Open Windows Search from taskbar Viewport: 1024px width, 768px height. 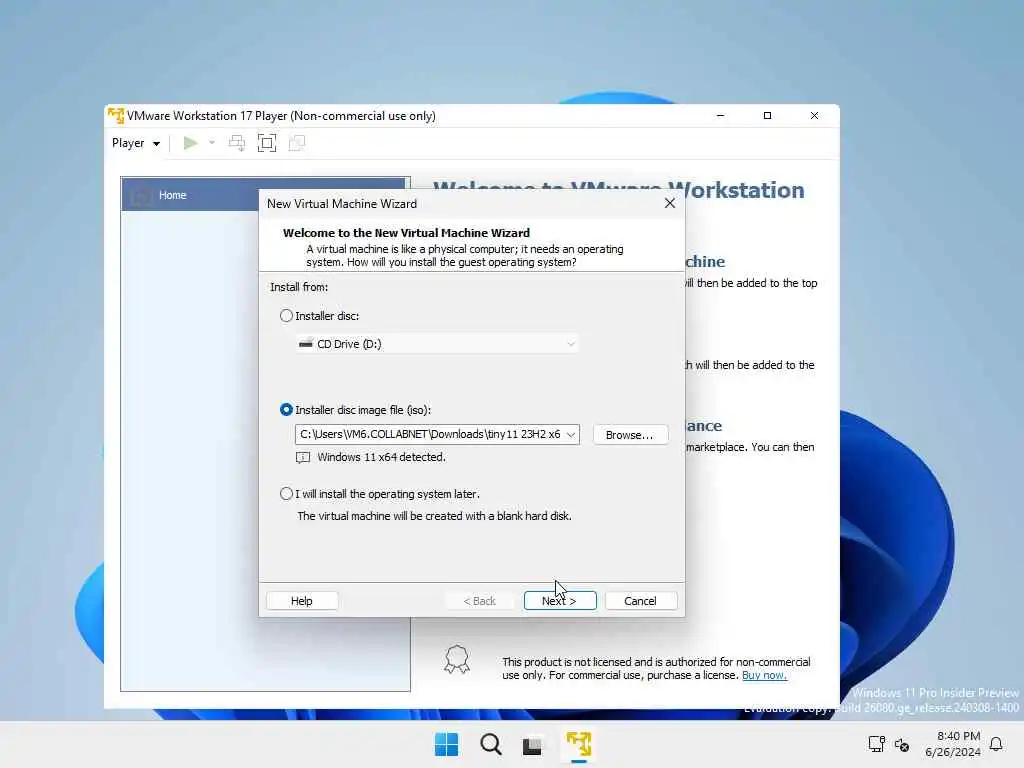pos(490,744)
